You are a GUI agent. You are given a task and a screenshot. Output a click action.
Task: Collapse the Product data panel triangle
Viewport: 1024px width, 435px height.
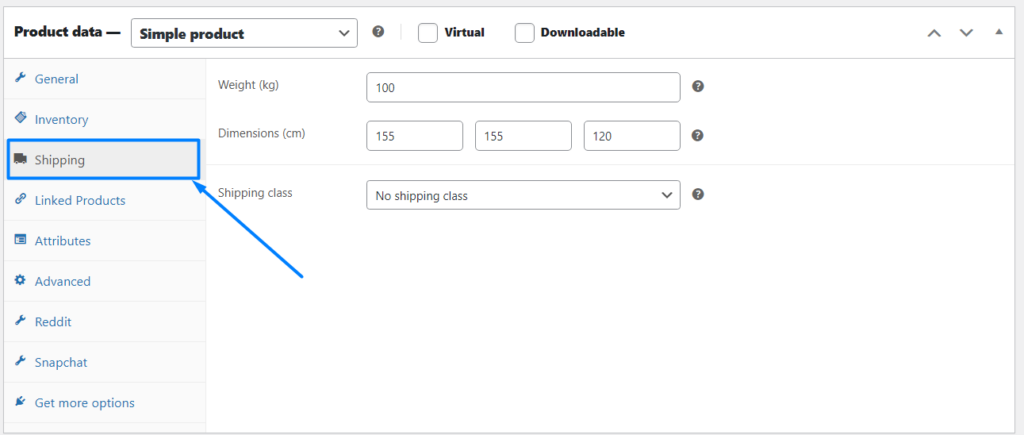point(999,31)
